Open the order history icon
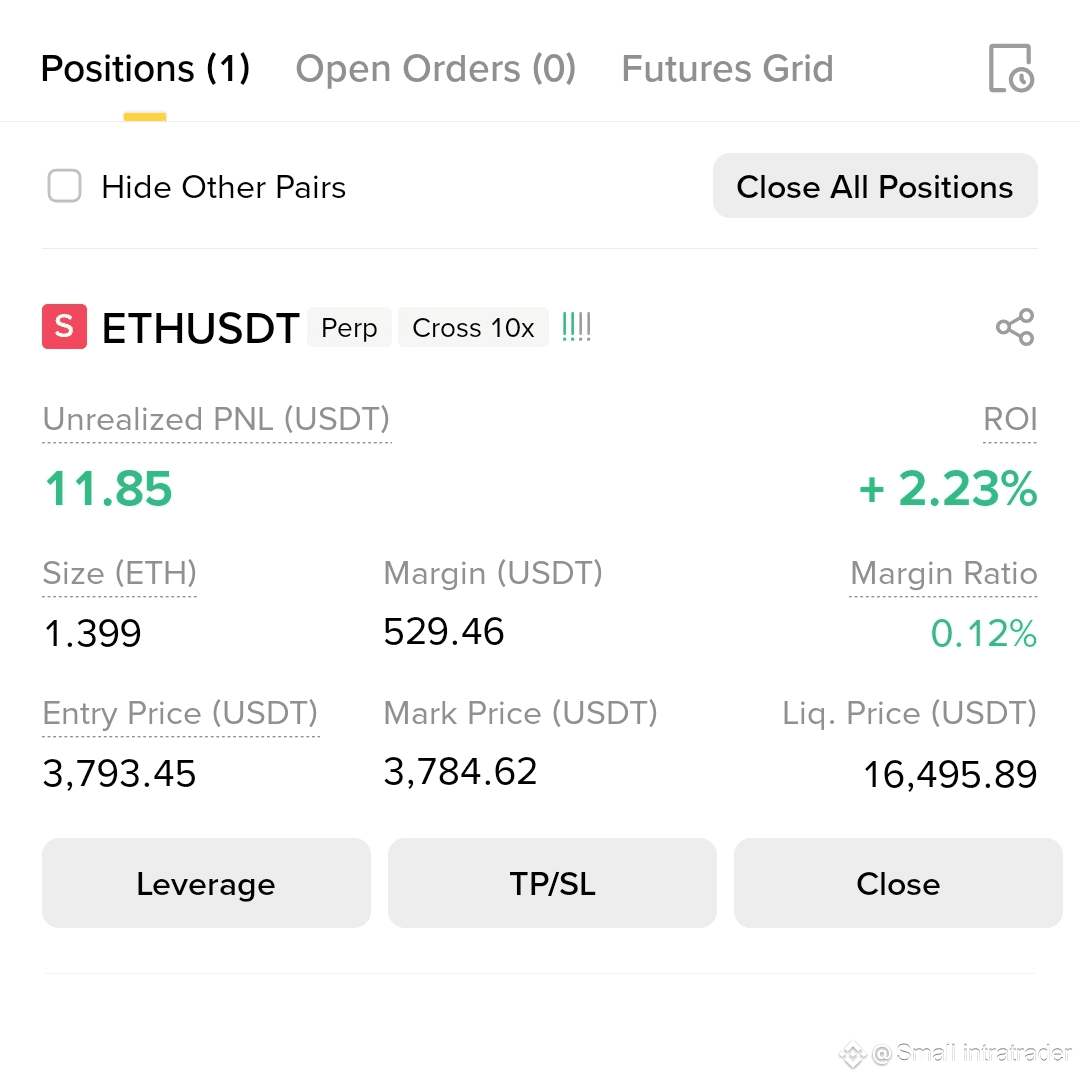 1011,68
